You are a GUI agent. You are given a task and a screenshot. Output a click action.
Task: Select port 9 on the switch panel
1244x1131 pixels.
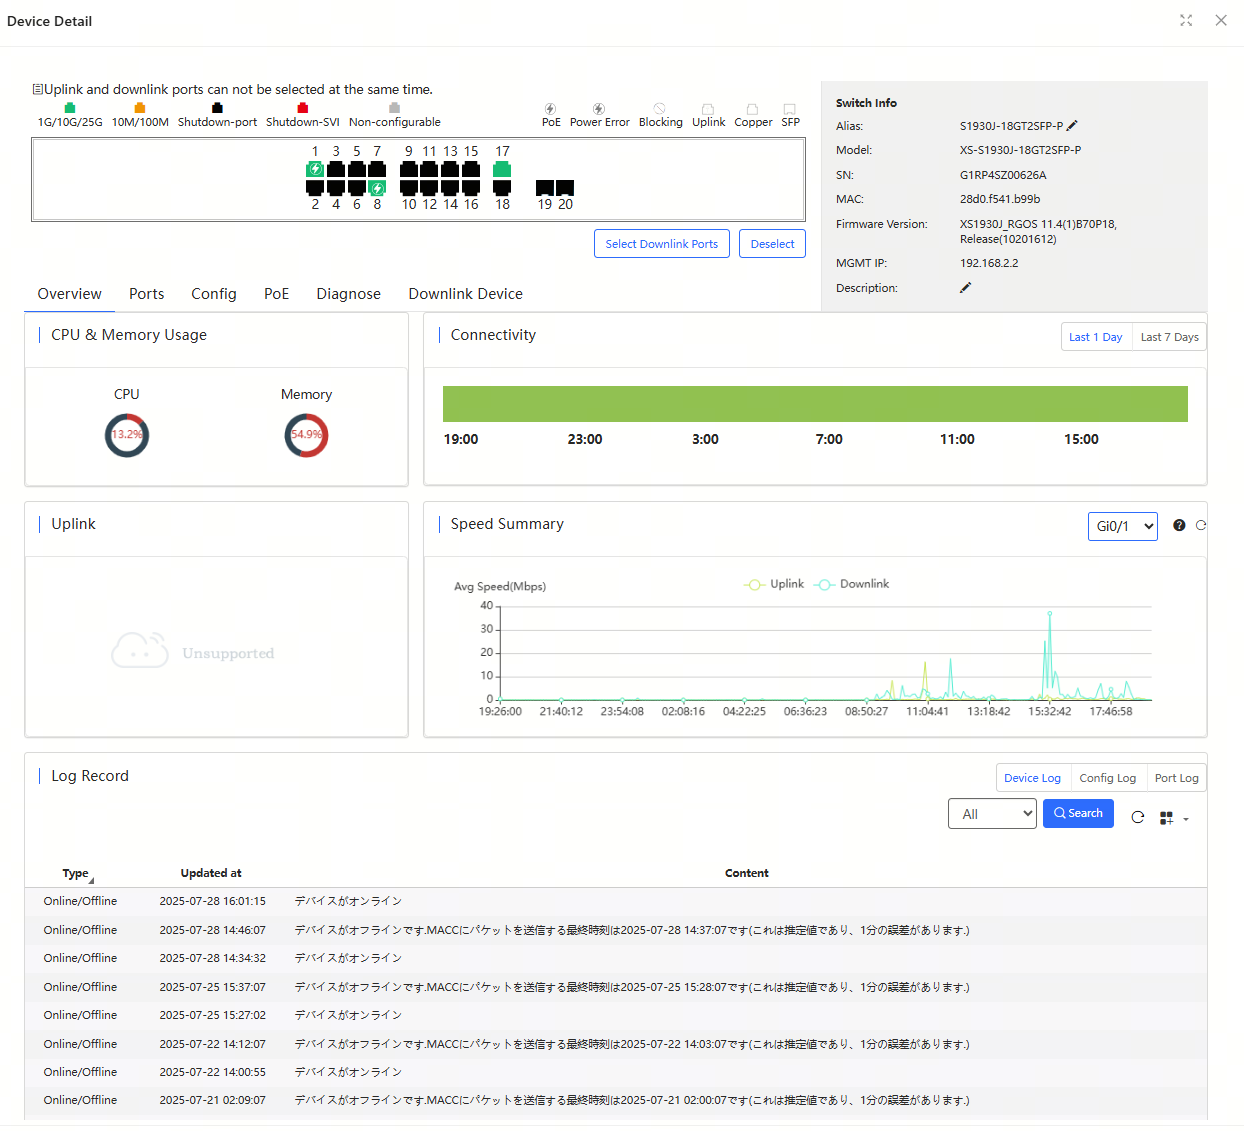click(x=409, y=169)
